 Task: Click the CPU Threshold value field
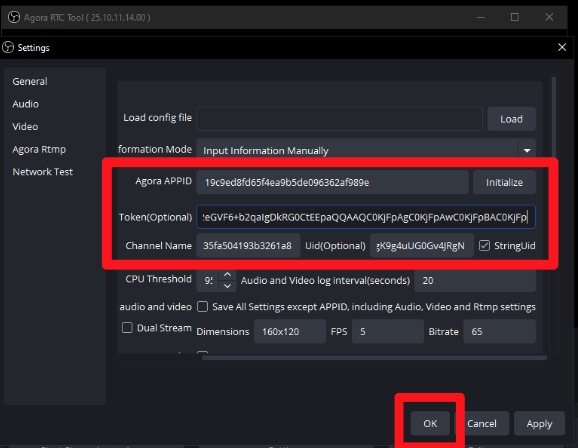(x=208, y=280)
